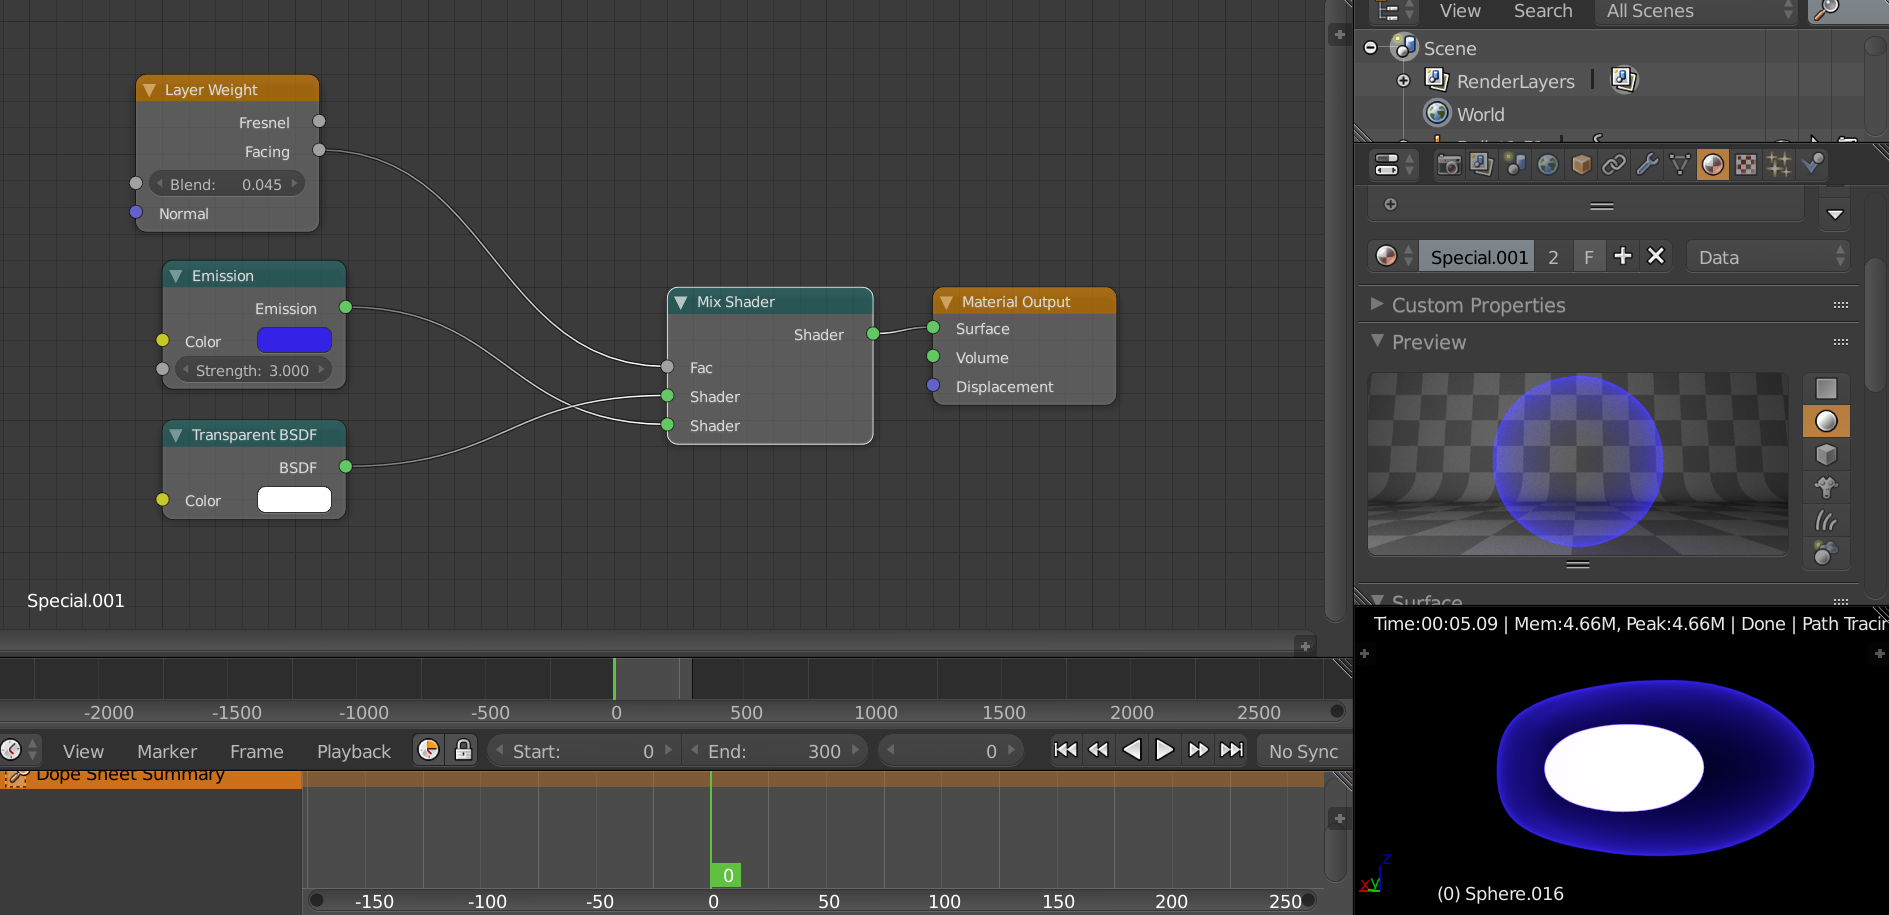Toggle fake user F button for material
Screen dimensions: 1889x915
(x=1589, y=257)
